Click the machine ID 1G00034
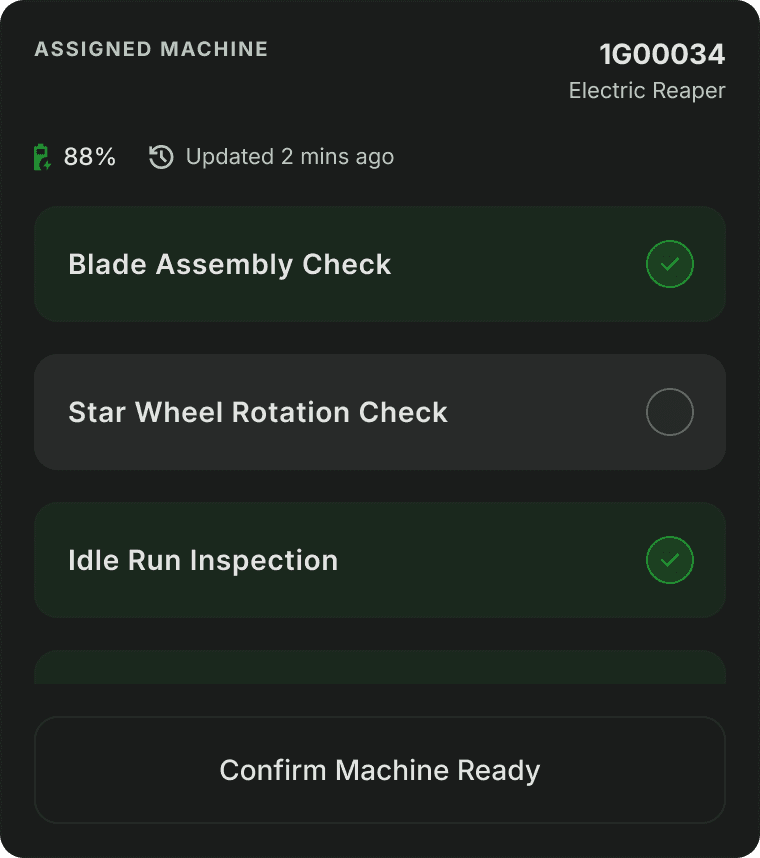Screen dimensions: 760x858 662,54
